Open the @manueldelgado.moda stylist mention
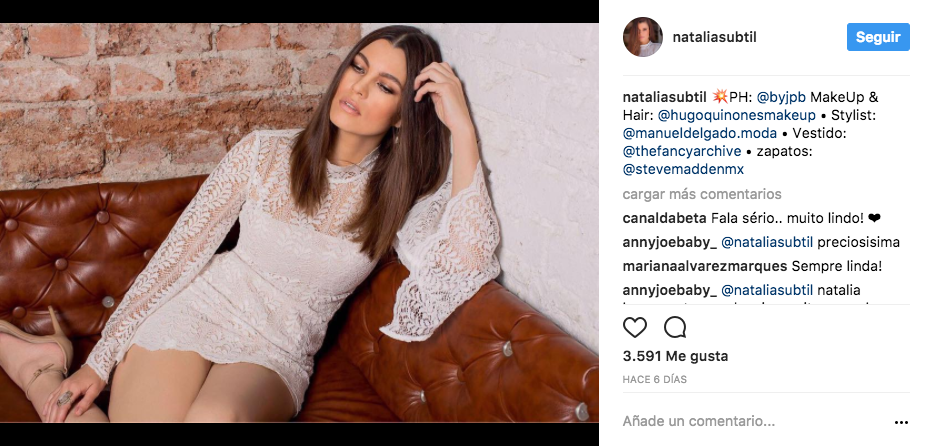 [698, 134]
